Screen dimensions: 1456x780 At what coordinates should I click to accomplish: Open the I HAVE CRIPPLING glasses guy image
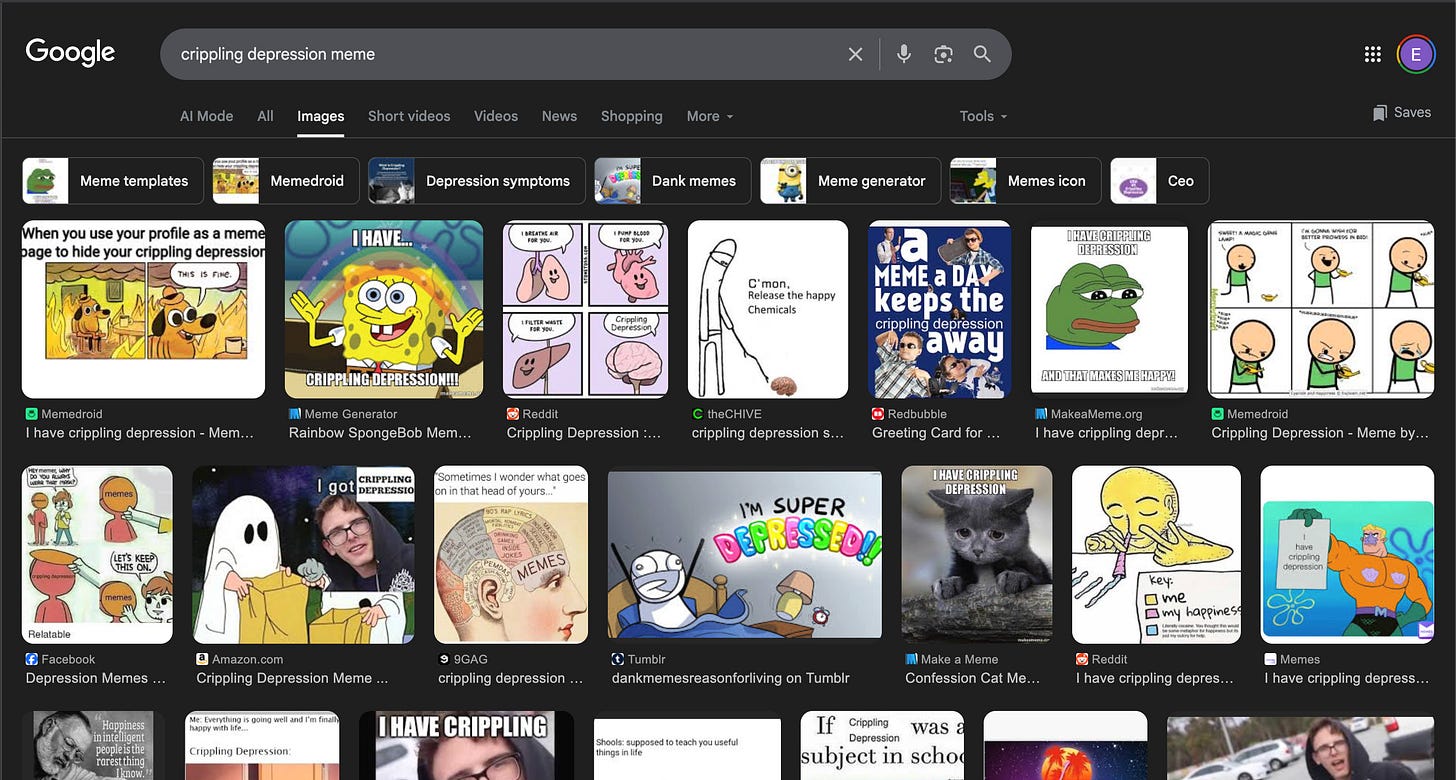tap(466, 745)
